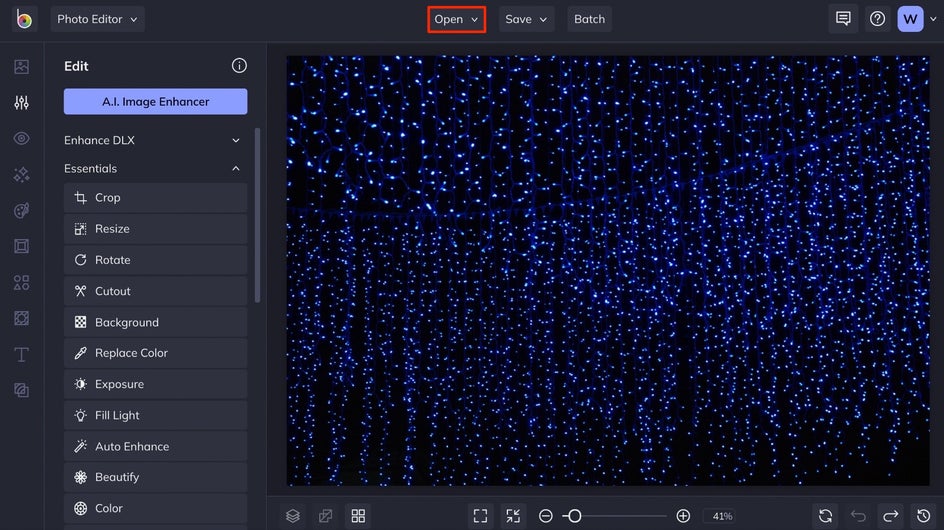Click the zoom slider handle
The width and height of the screenshot is (944, 530).
(x=574, y=516)
